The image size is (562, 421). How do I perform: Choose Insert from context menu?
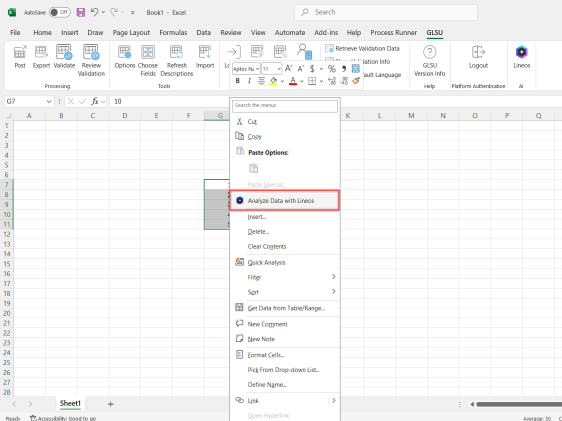pyautogui.click(x=285, y=217)
